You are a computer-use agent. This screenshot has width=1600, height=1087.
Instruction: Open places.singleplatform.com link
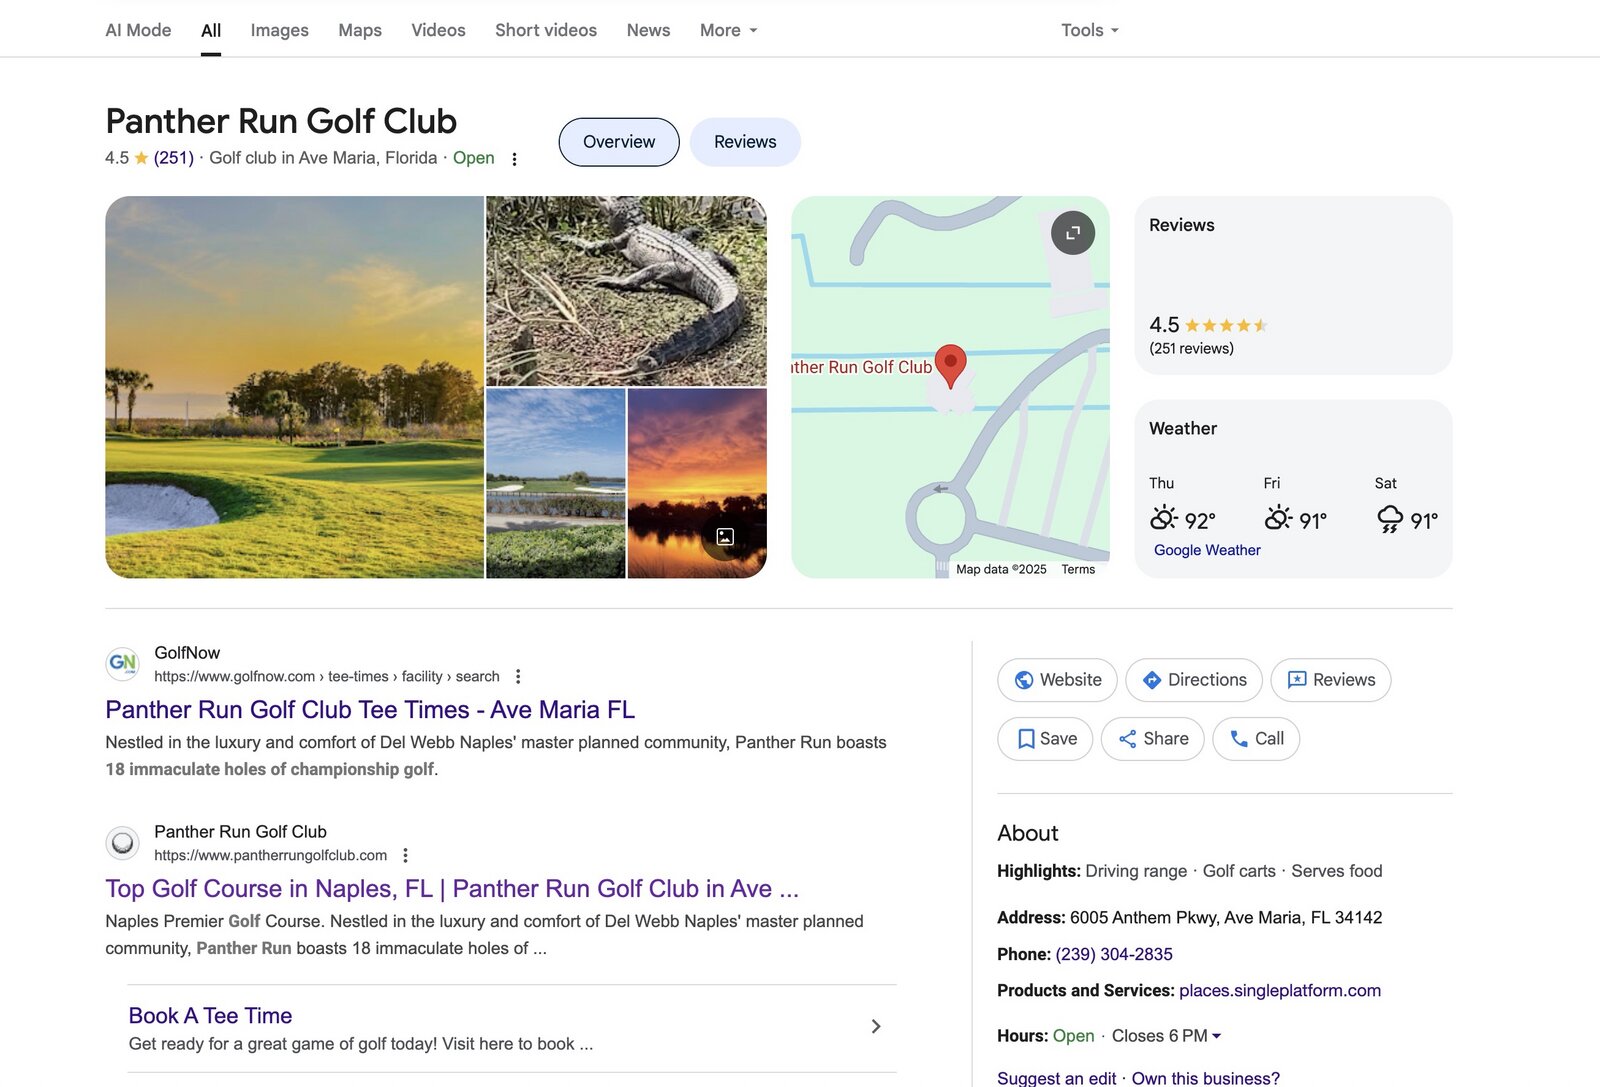1280,991
